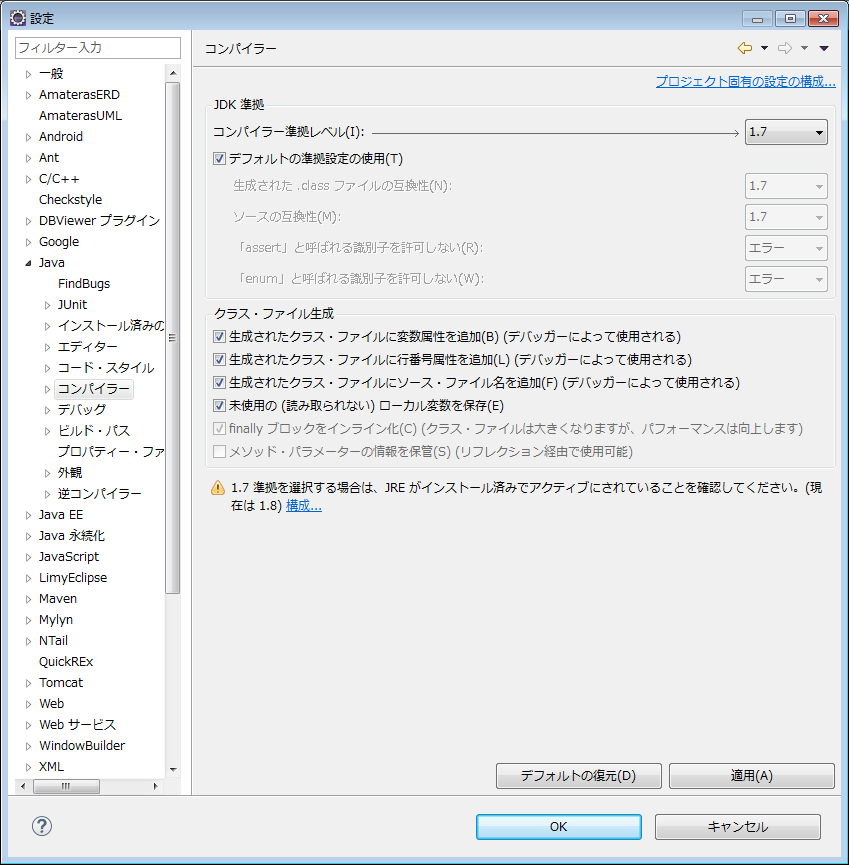This screenshot has height=865, width=849.
Task: Click the horizontal scroll-right arrow
Action: coord(156,786)
